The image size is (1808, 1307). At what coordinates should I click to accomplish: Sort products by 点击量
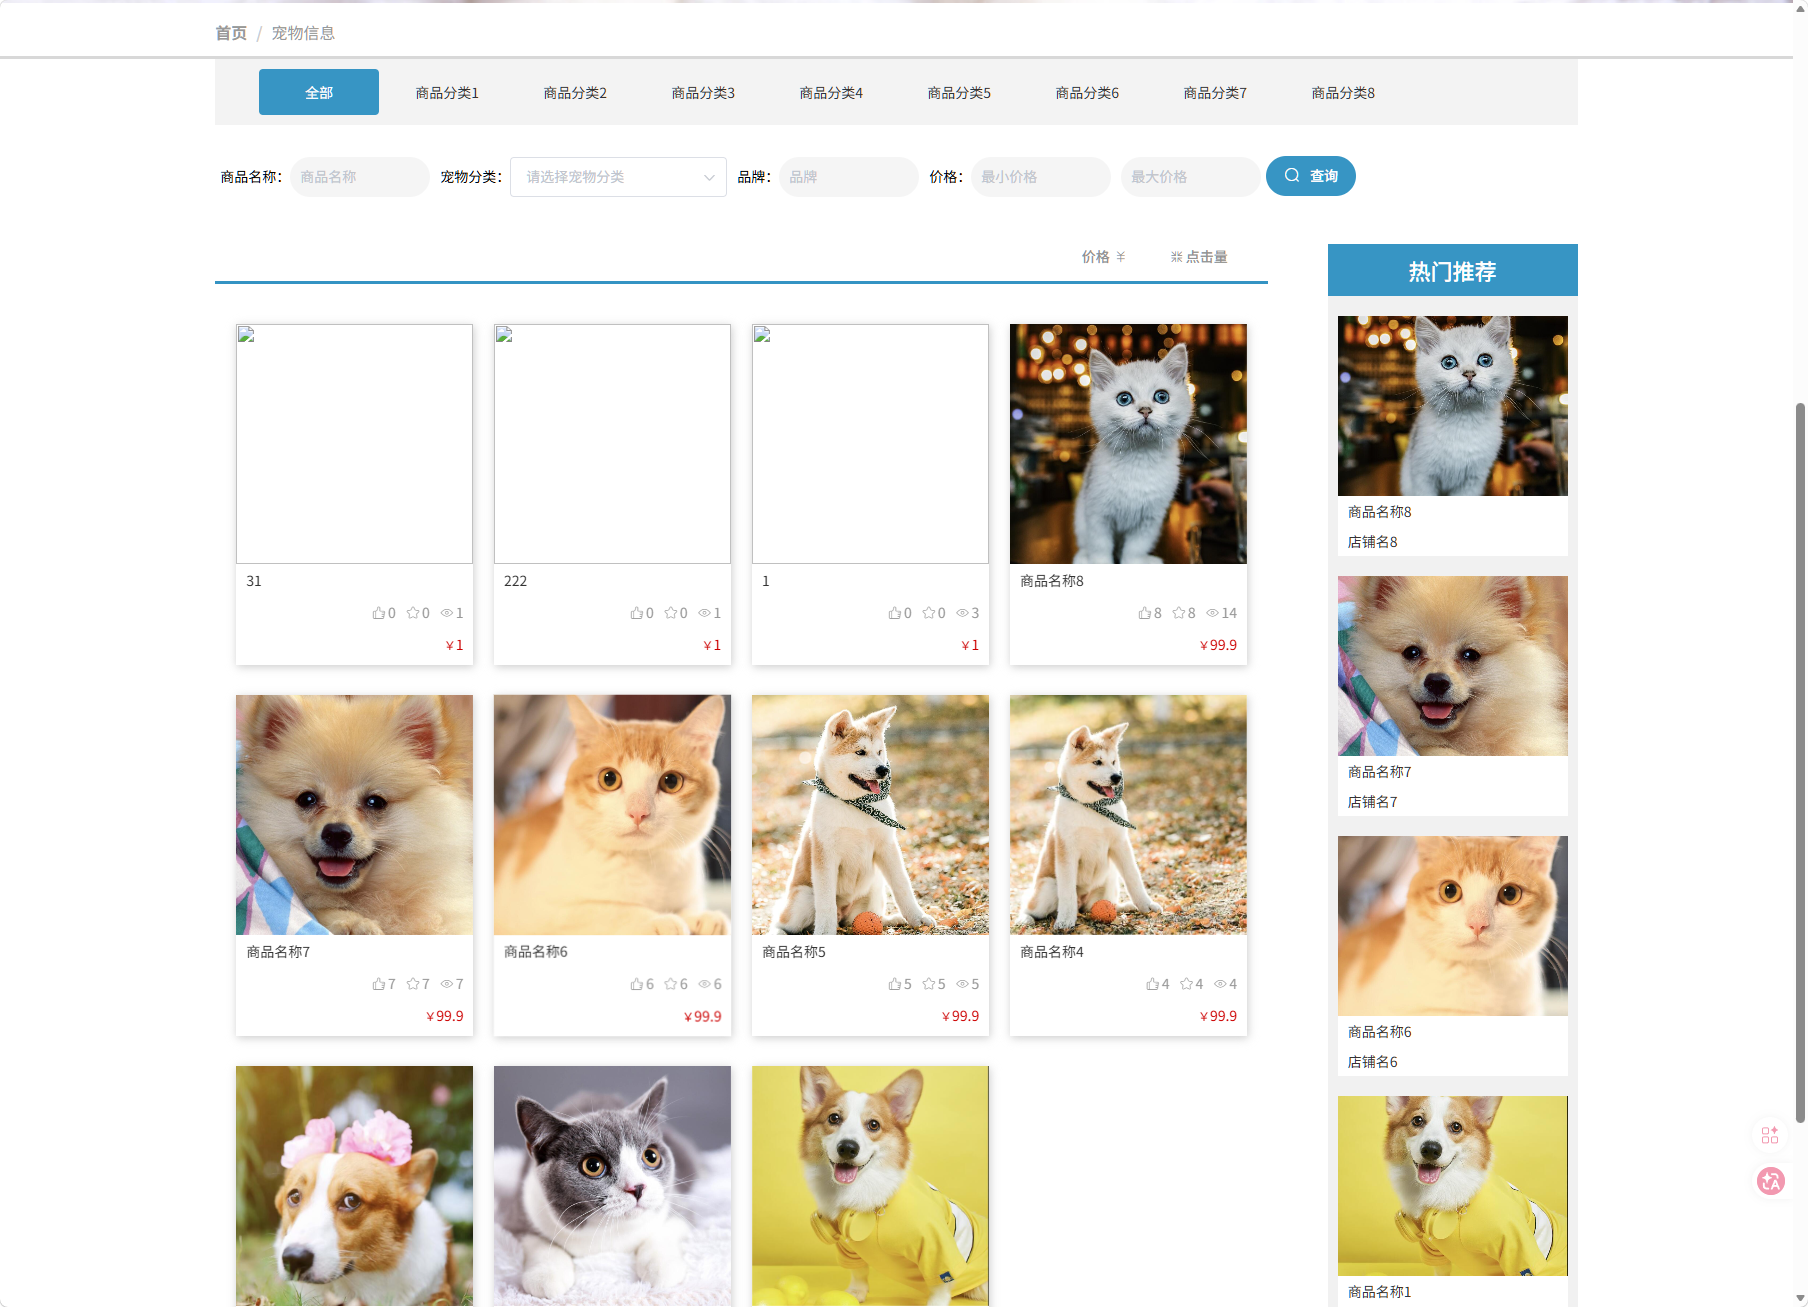point(1199,257)
